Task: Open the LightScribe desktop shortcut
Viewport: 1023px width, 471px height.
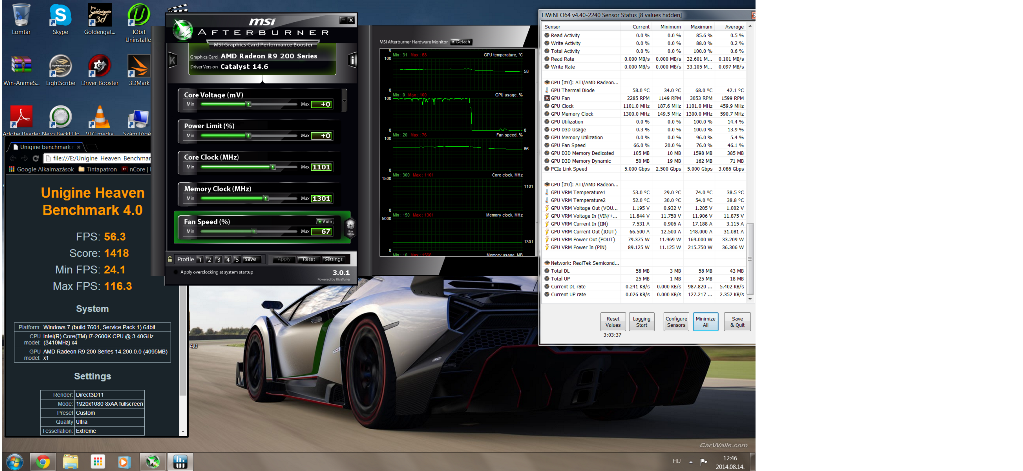Action: point(60,70)
